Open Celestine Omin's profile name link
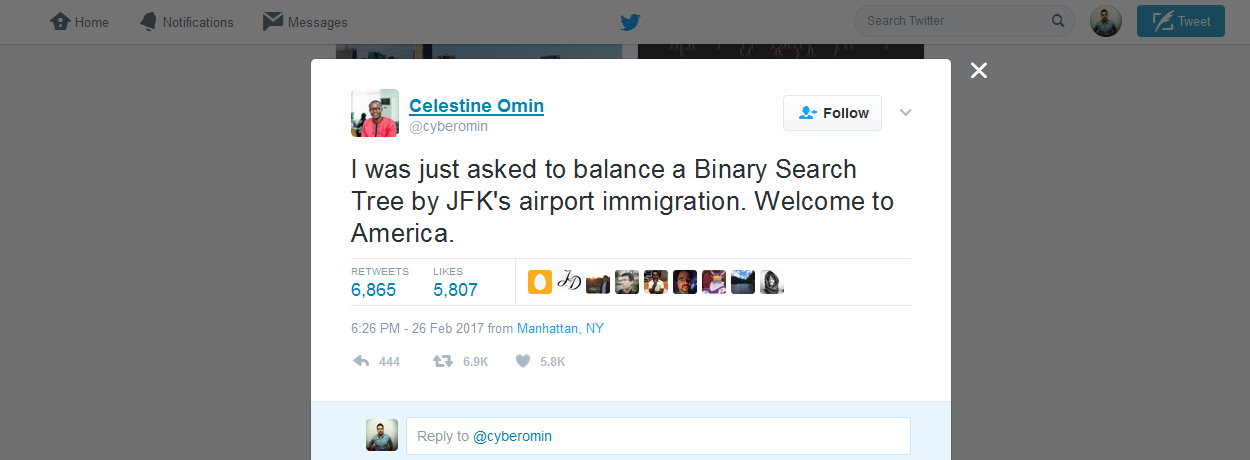The width and height of the screenshot is (1250, 460). (x=476, y=105)
